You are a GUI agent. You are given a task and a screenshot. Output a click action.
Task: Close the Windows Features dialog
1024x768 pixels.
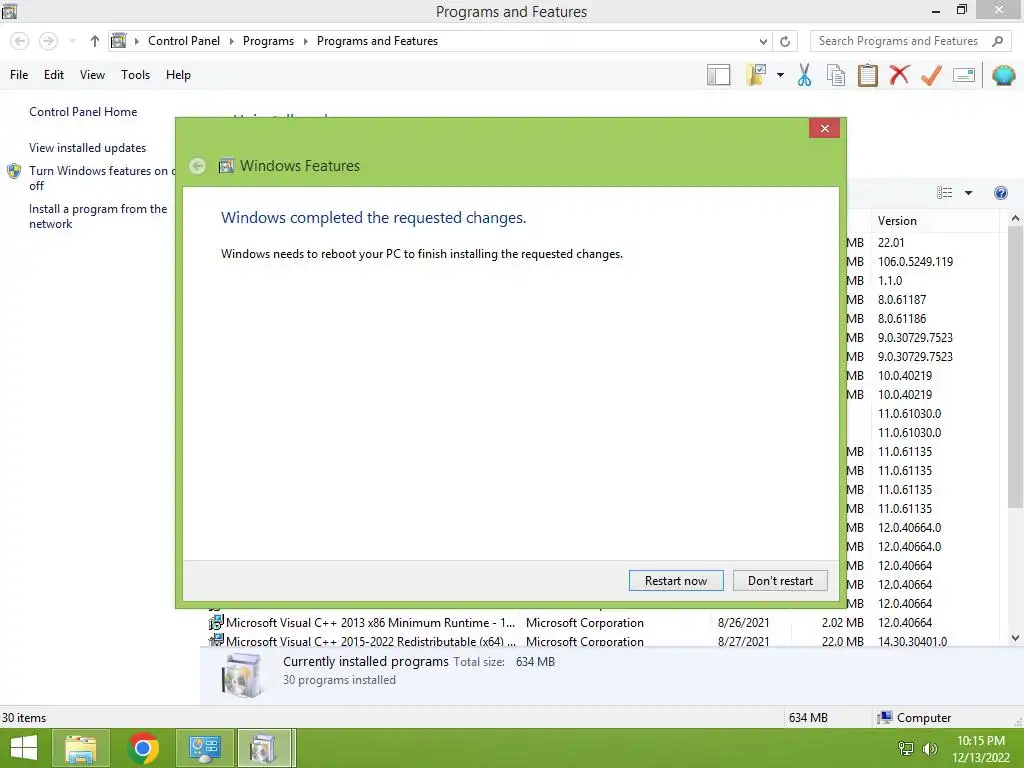pos(824,128)
